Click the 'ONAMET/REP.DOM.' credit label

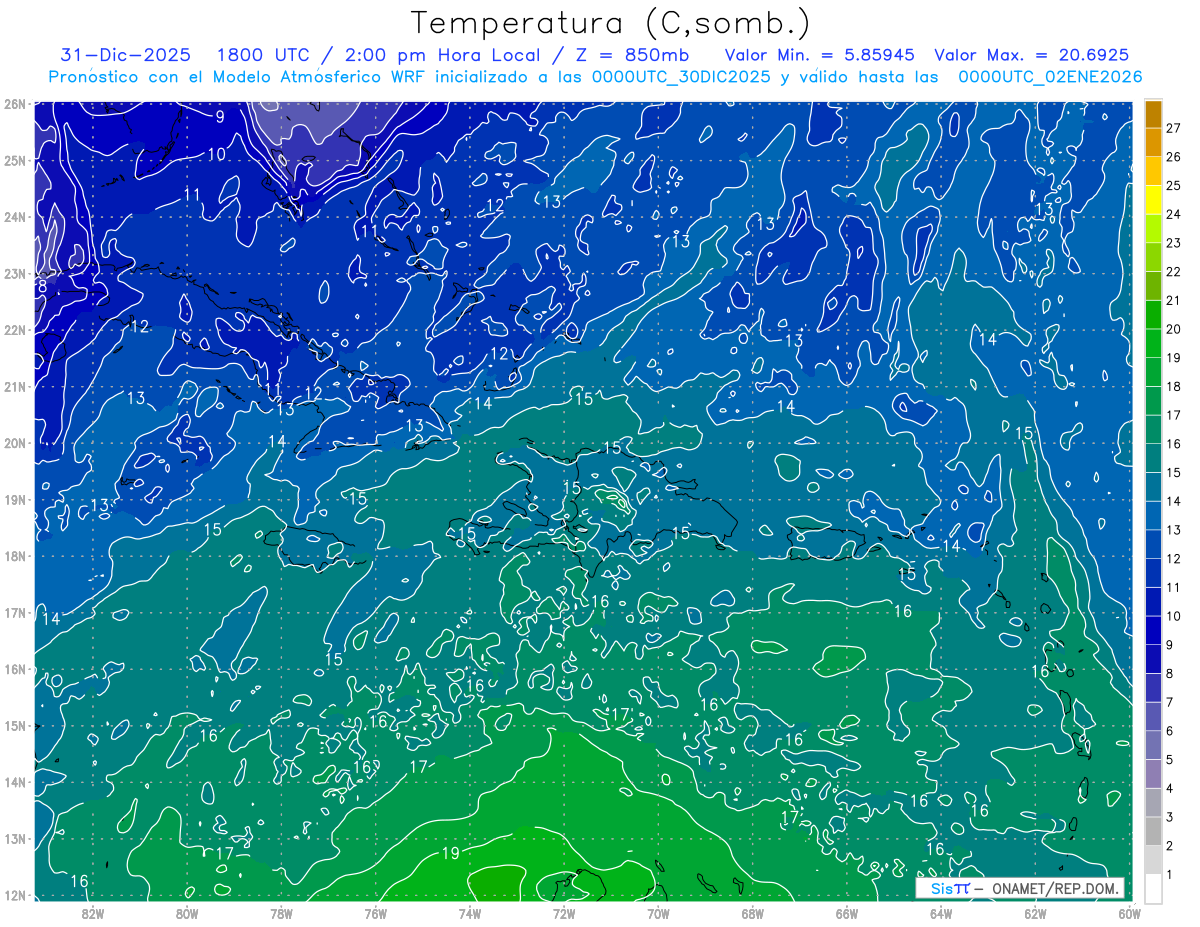(x=1055, y=888)
